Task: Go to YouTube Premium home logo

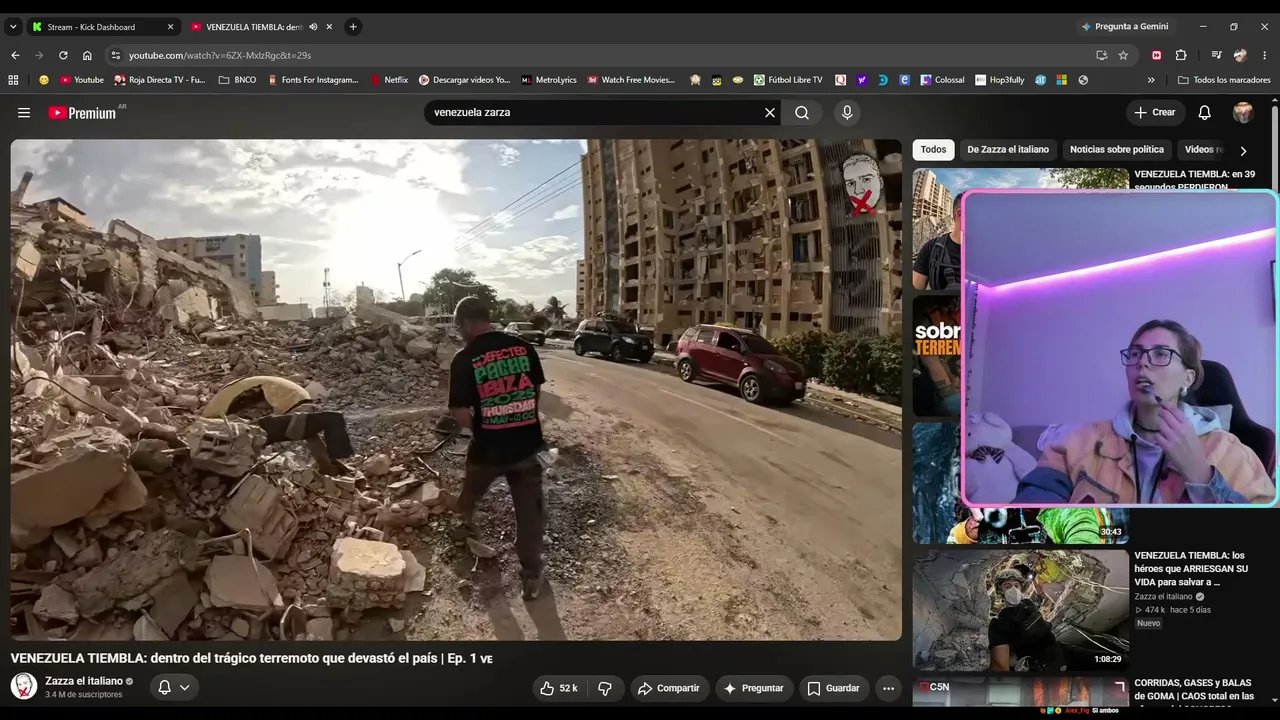Action: pyautogui.click(x=82, y=113)
